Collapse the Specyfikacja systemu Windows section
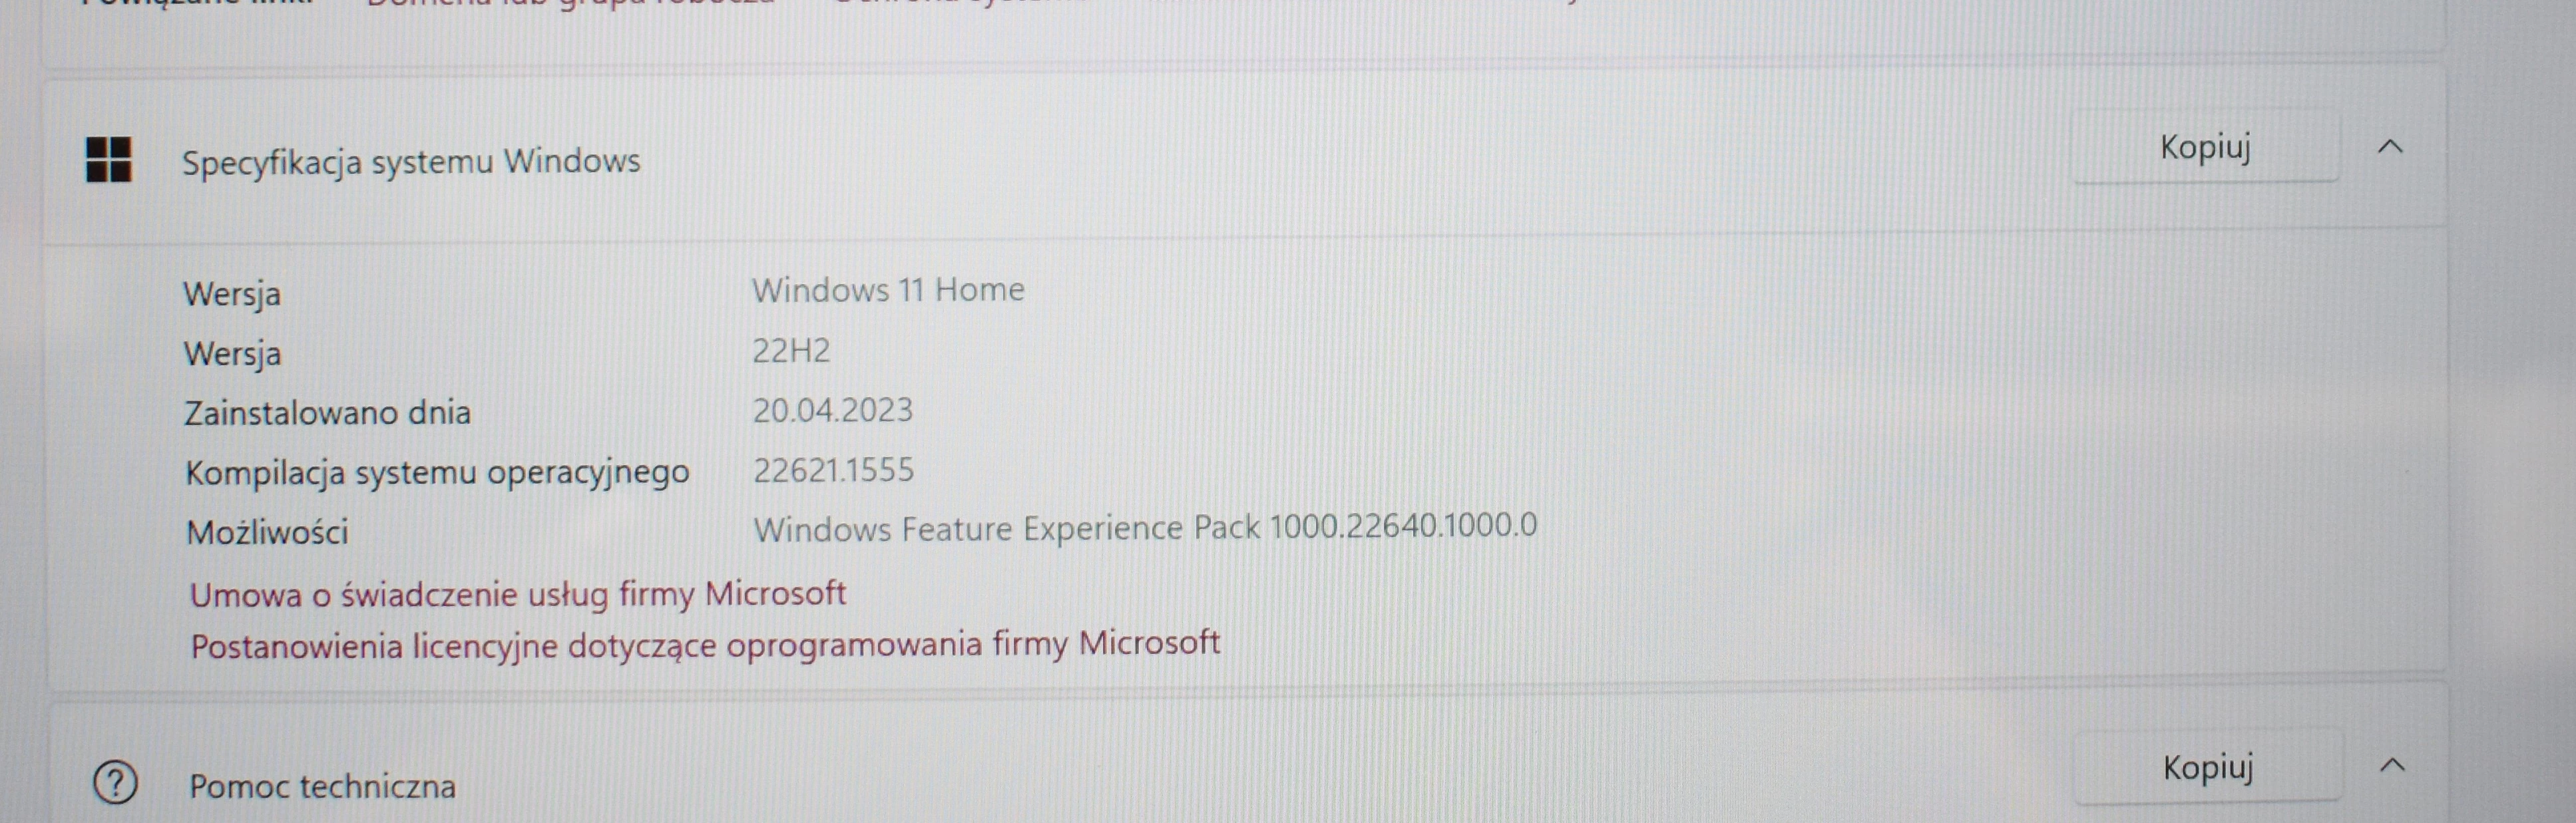The image size is (2576, 823). point(2389,148)
